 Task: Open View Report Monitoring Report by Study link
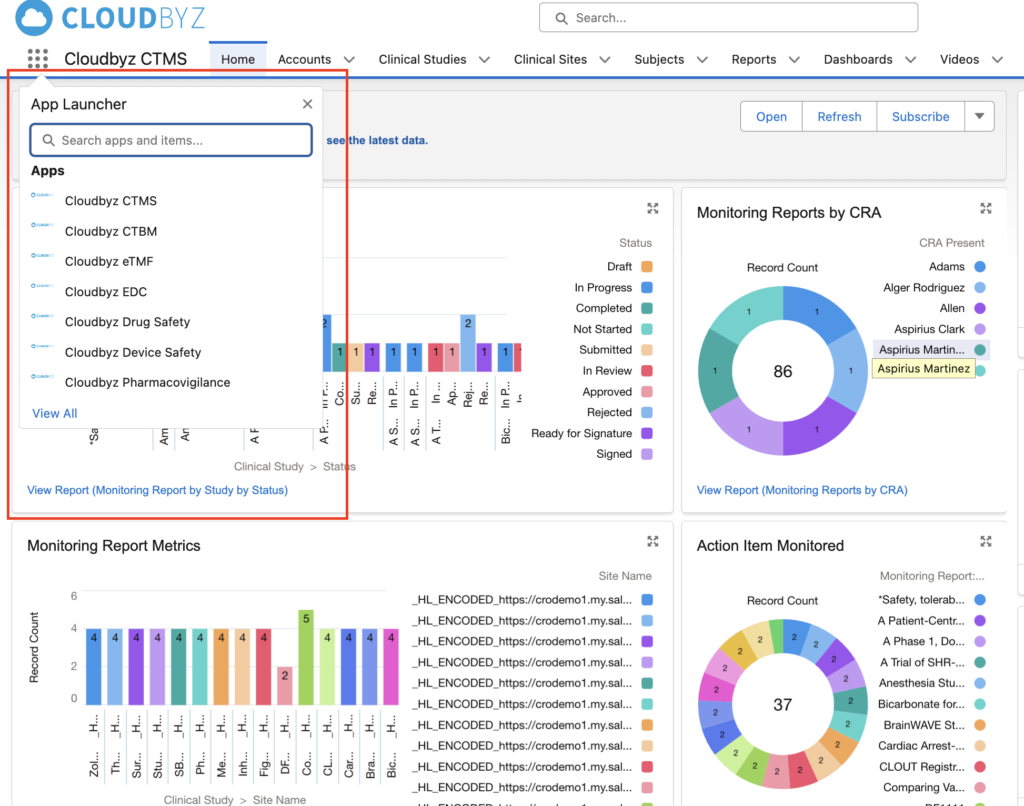click(157, 490)
